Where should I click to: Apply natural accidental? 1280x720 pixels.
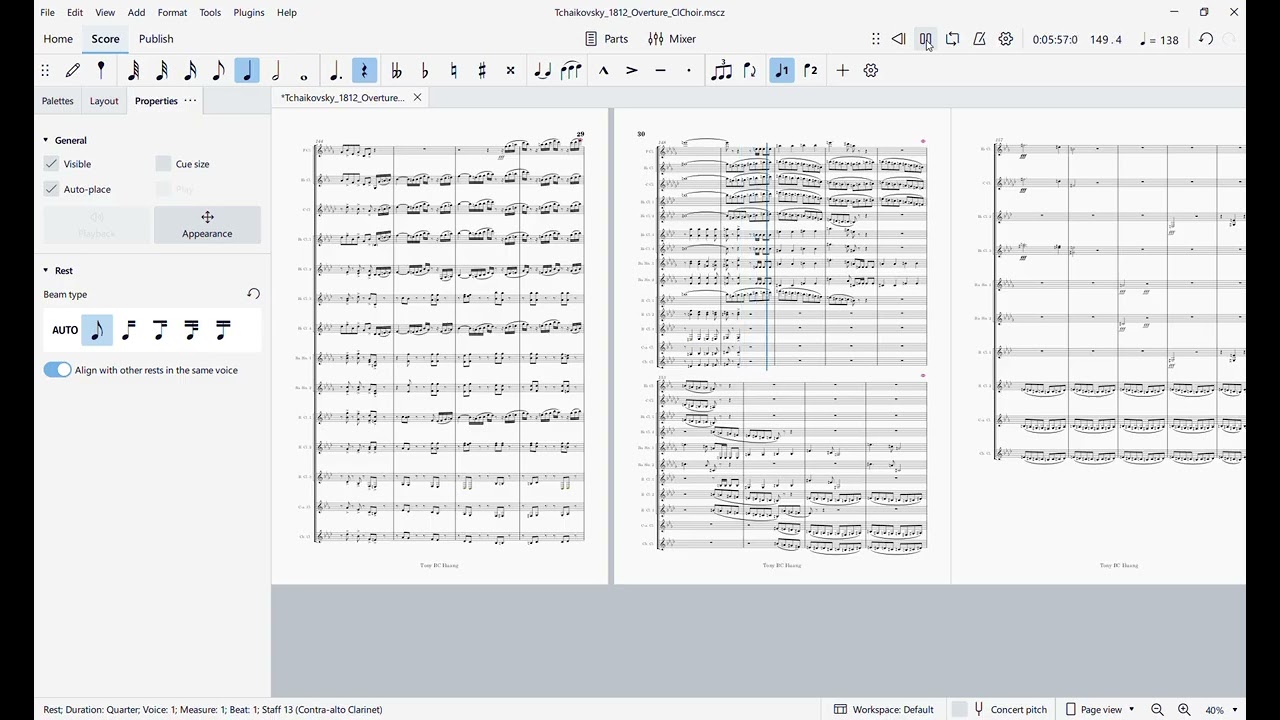[454, 71]
